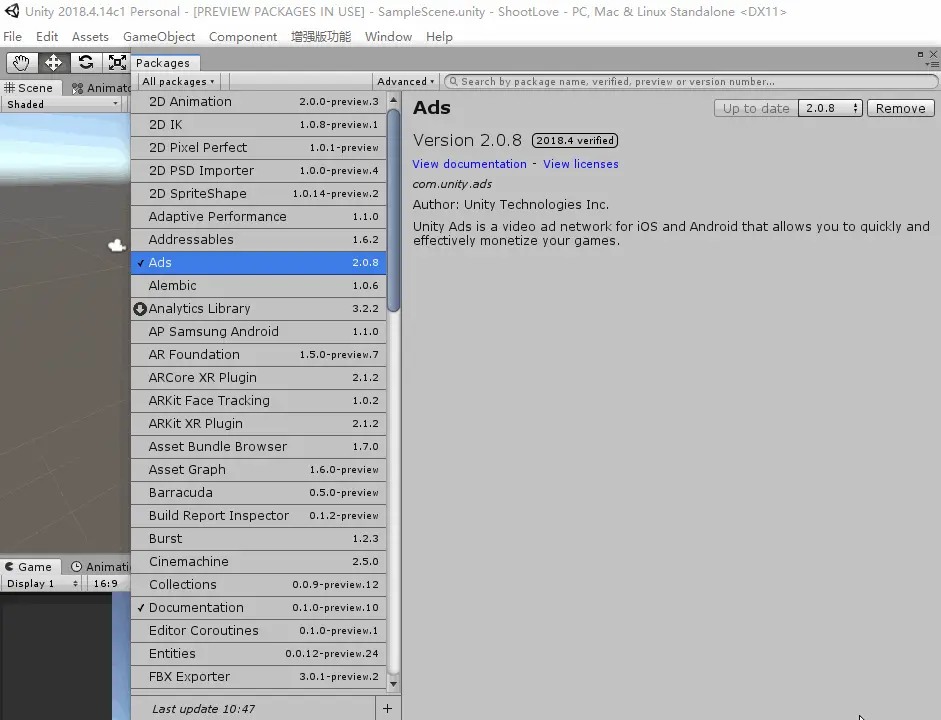Select the Addressables package

pos(259,240)
